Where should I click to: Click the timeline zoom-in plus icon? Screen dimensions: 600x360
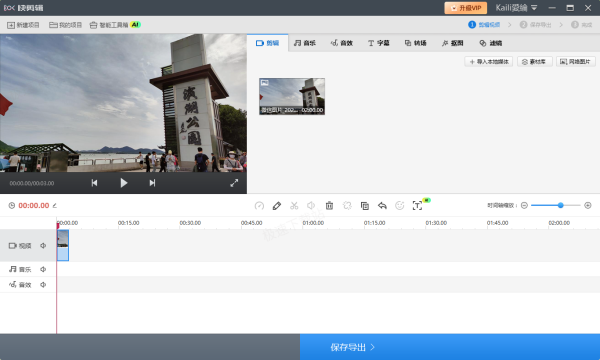pos(588,205)
